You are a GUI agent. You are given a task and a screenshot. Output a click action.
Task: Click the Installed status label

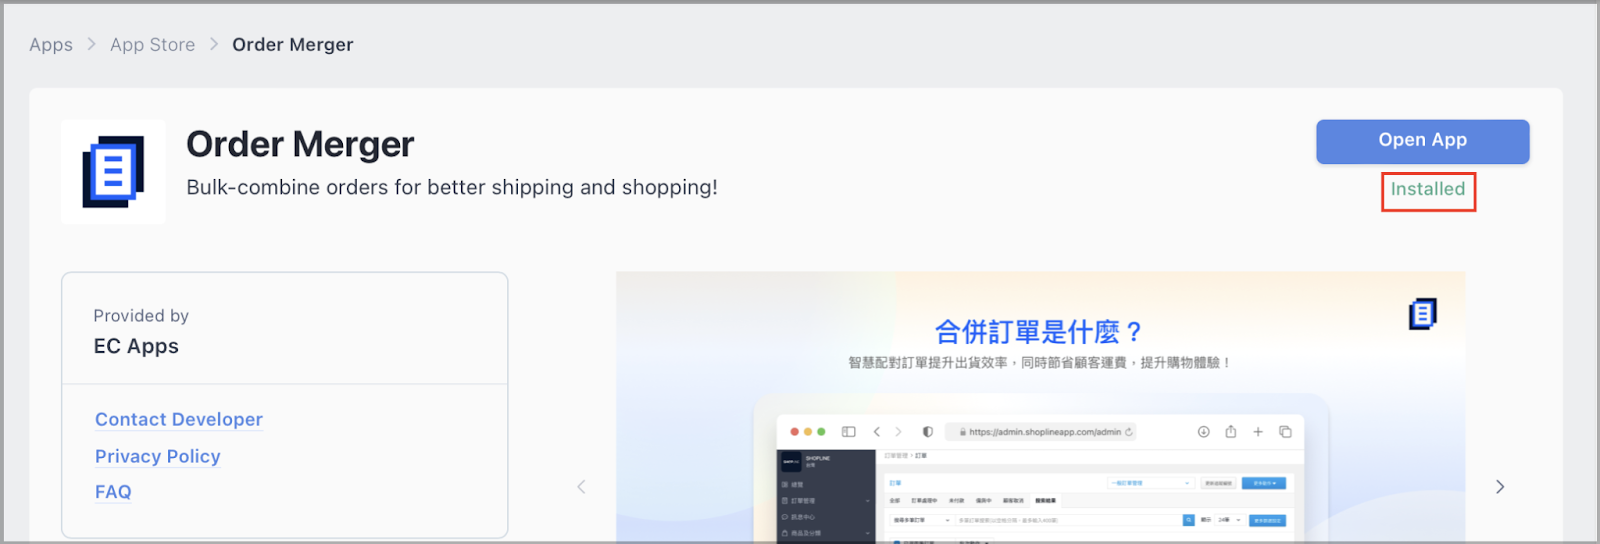pyautogui.click(x=1428, y=190)
